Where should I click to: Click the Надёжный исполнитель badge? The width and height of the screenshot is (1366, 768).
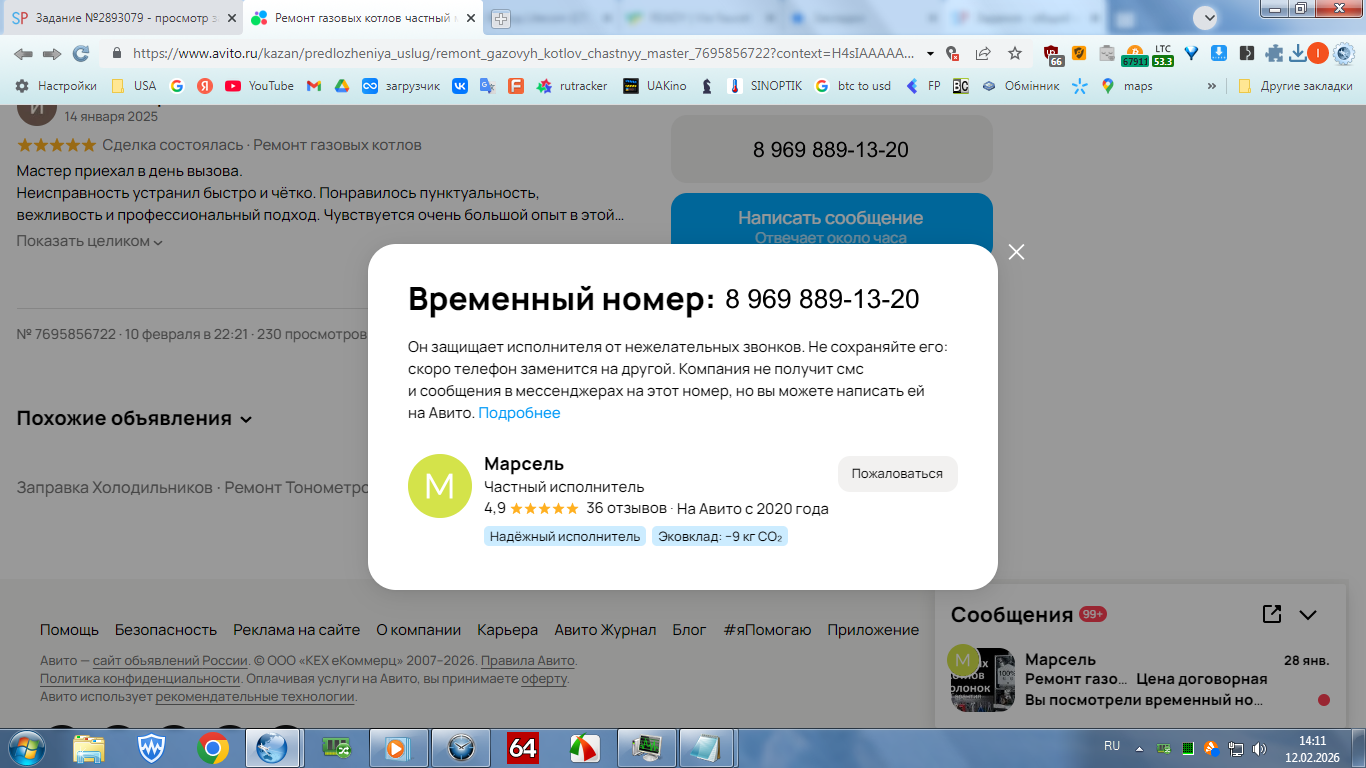(x=565, y=537)
